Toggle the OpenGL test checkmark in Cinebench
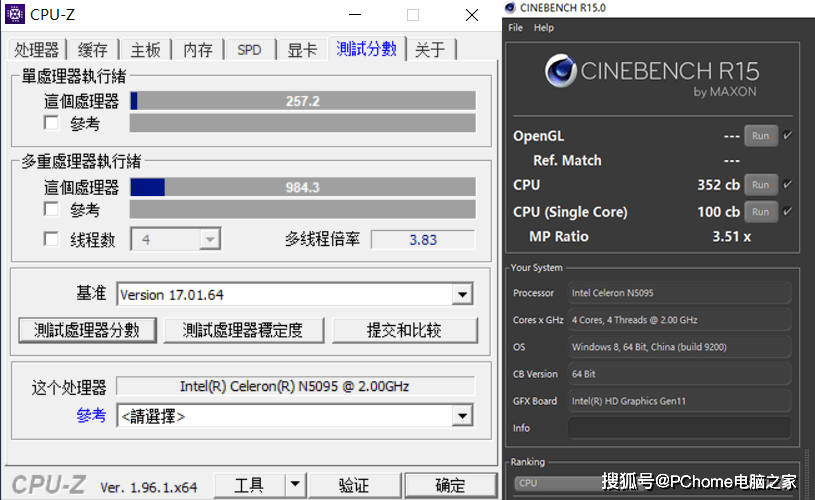The height and width of the screenshot is (500, 815). pos(787,135)
